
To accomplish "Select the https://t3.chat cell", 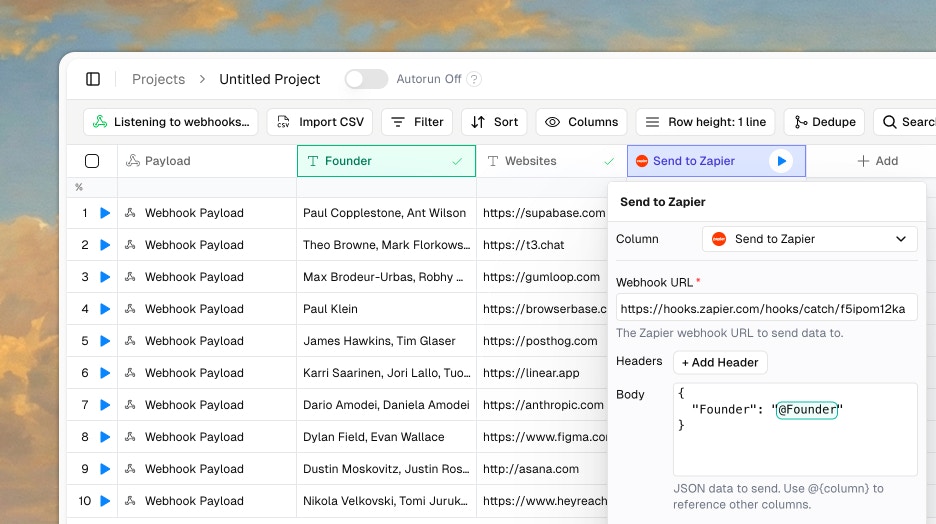I will [x=542, y=245].
